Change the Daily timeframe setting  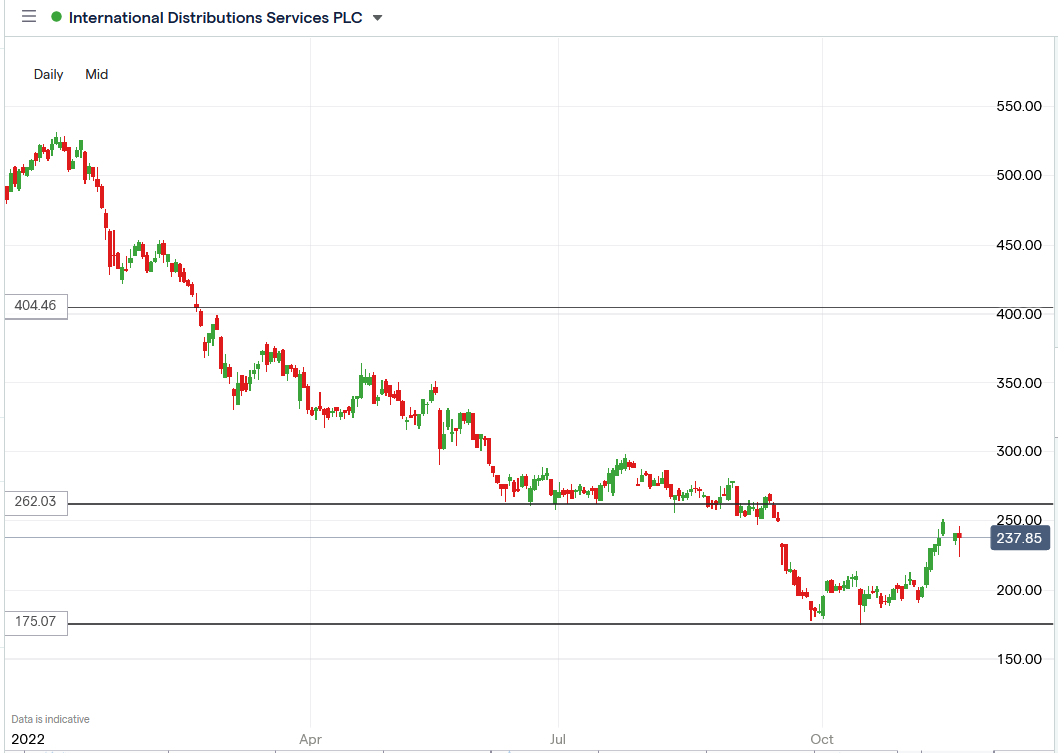pos(49,74)
